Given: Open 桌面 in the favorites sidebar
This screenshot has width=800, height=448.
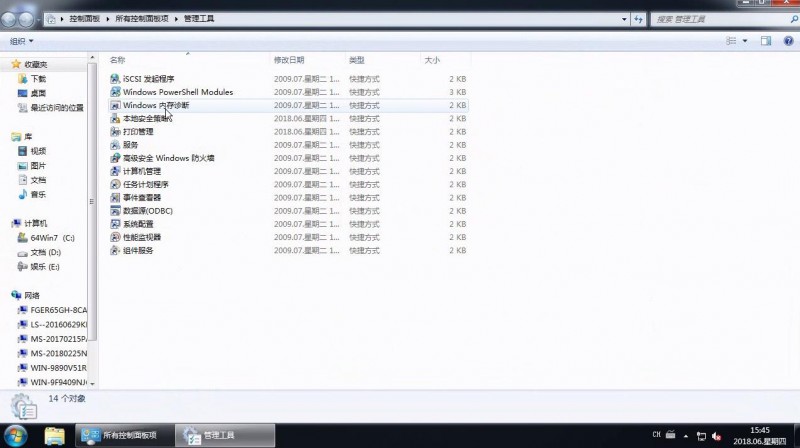Looking at the screenshot, I should (x=32, y=93).
